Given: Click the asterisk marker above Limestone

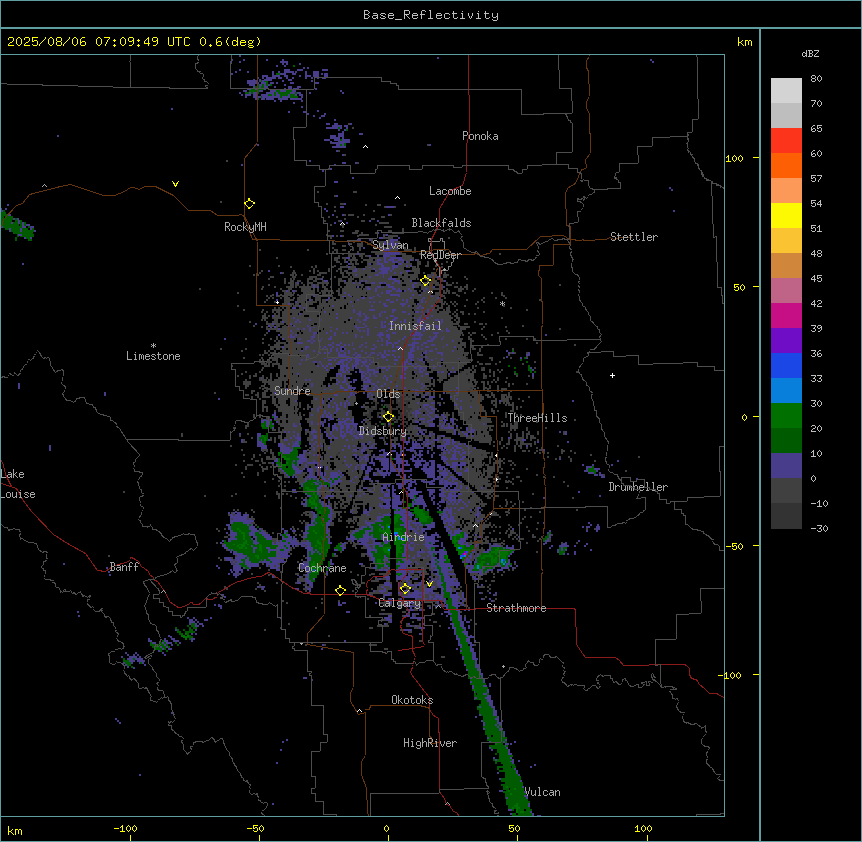Looking at the screenshot, I should (153, 346).
